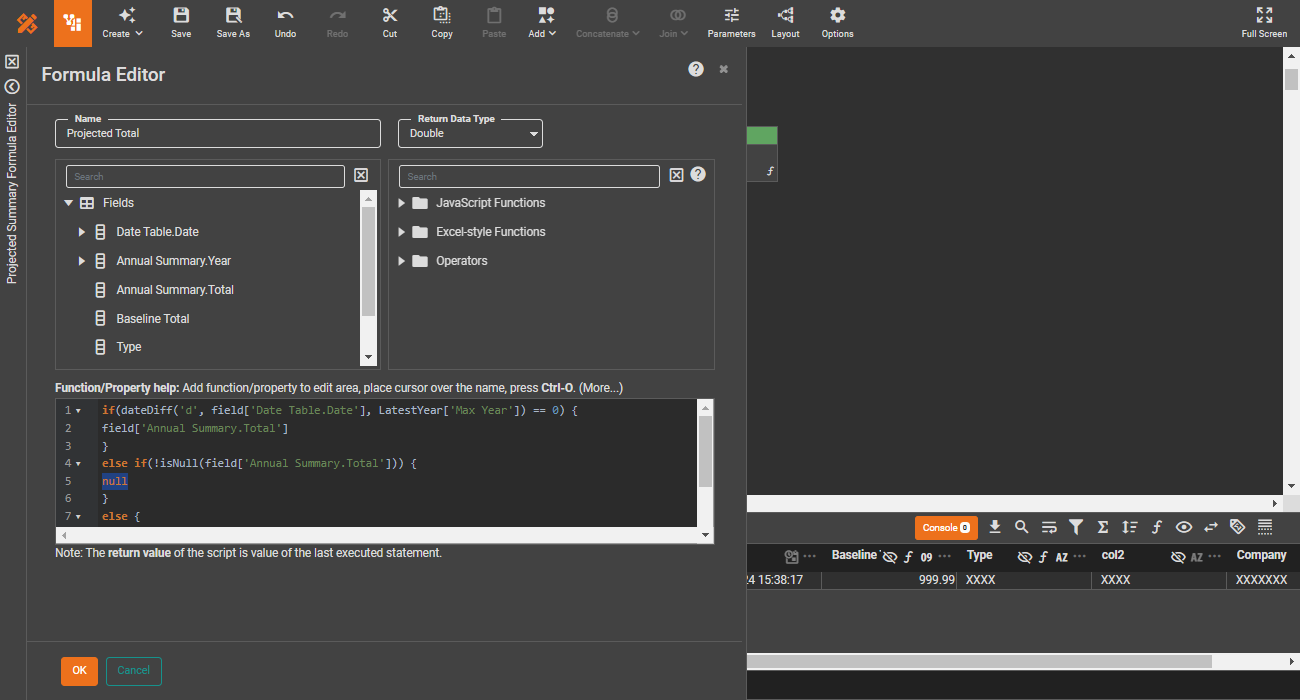Click the Cancel button
This screenshot has width=1300, height=700.
point(133,671)
